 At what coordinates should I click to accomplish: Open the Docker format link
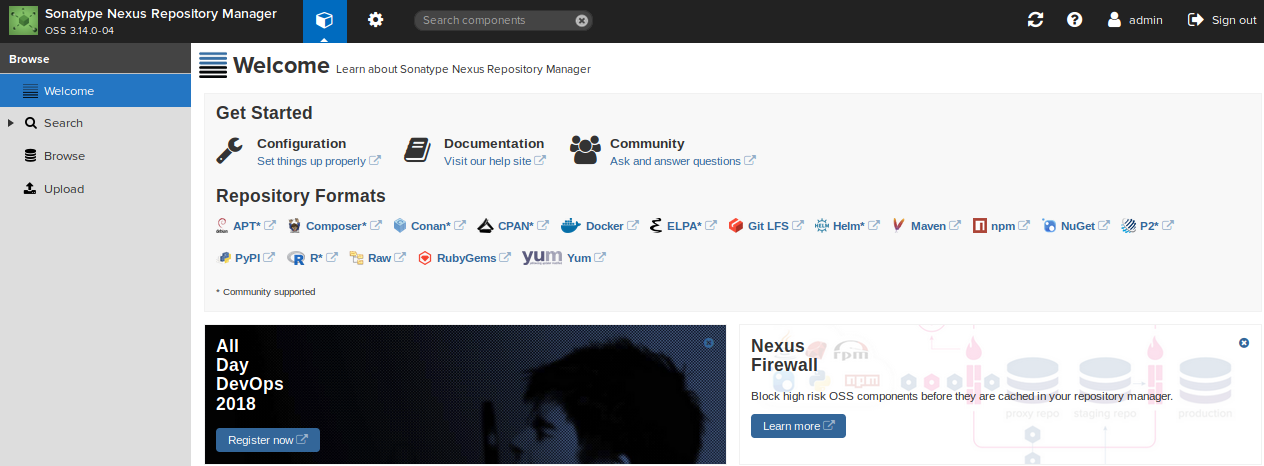click(612, 226)
